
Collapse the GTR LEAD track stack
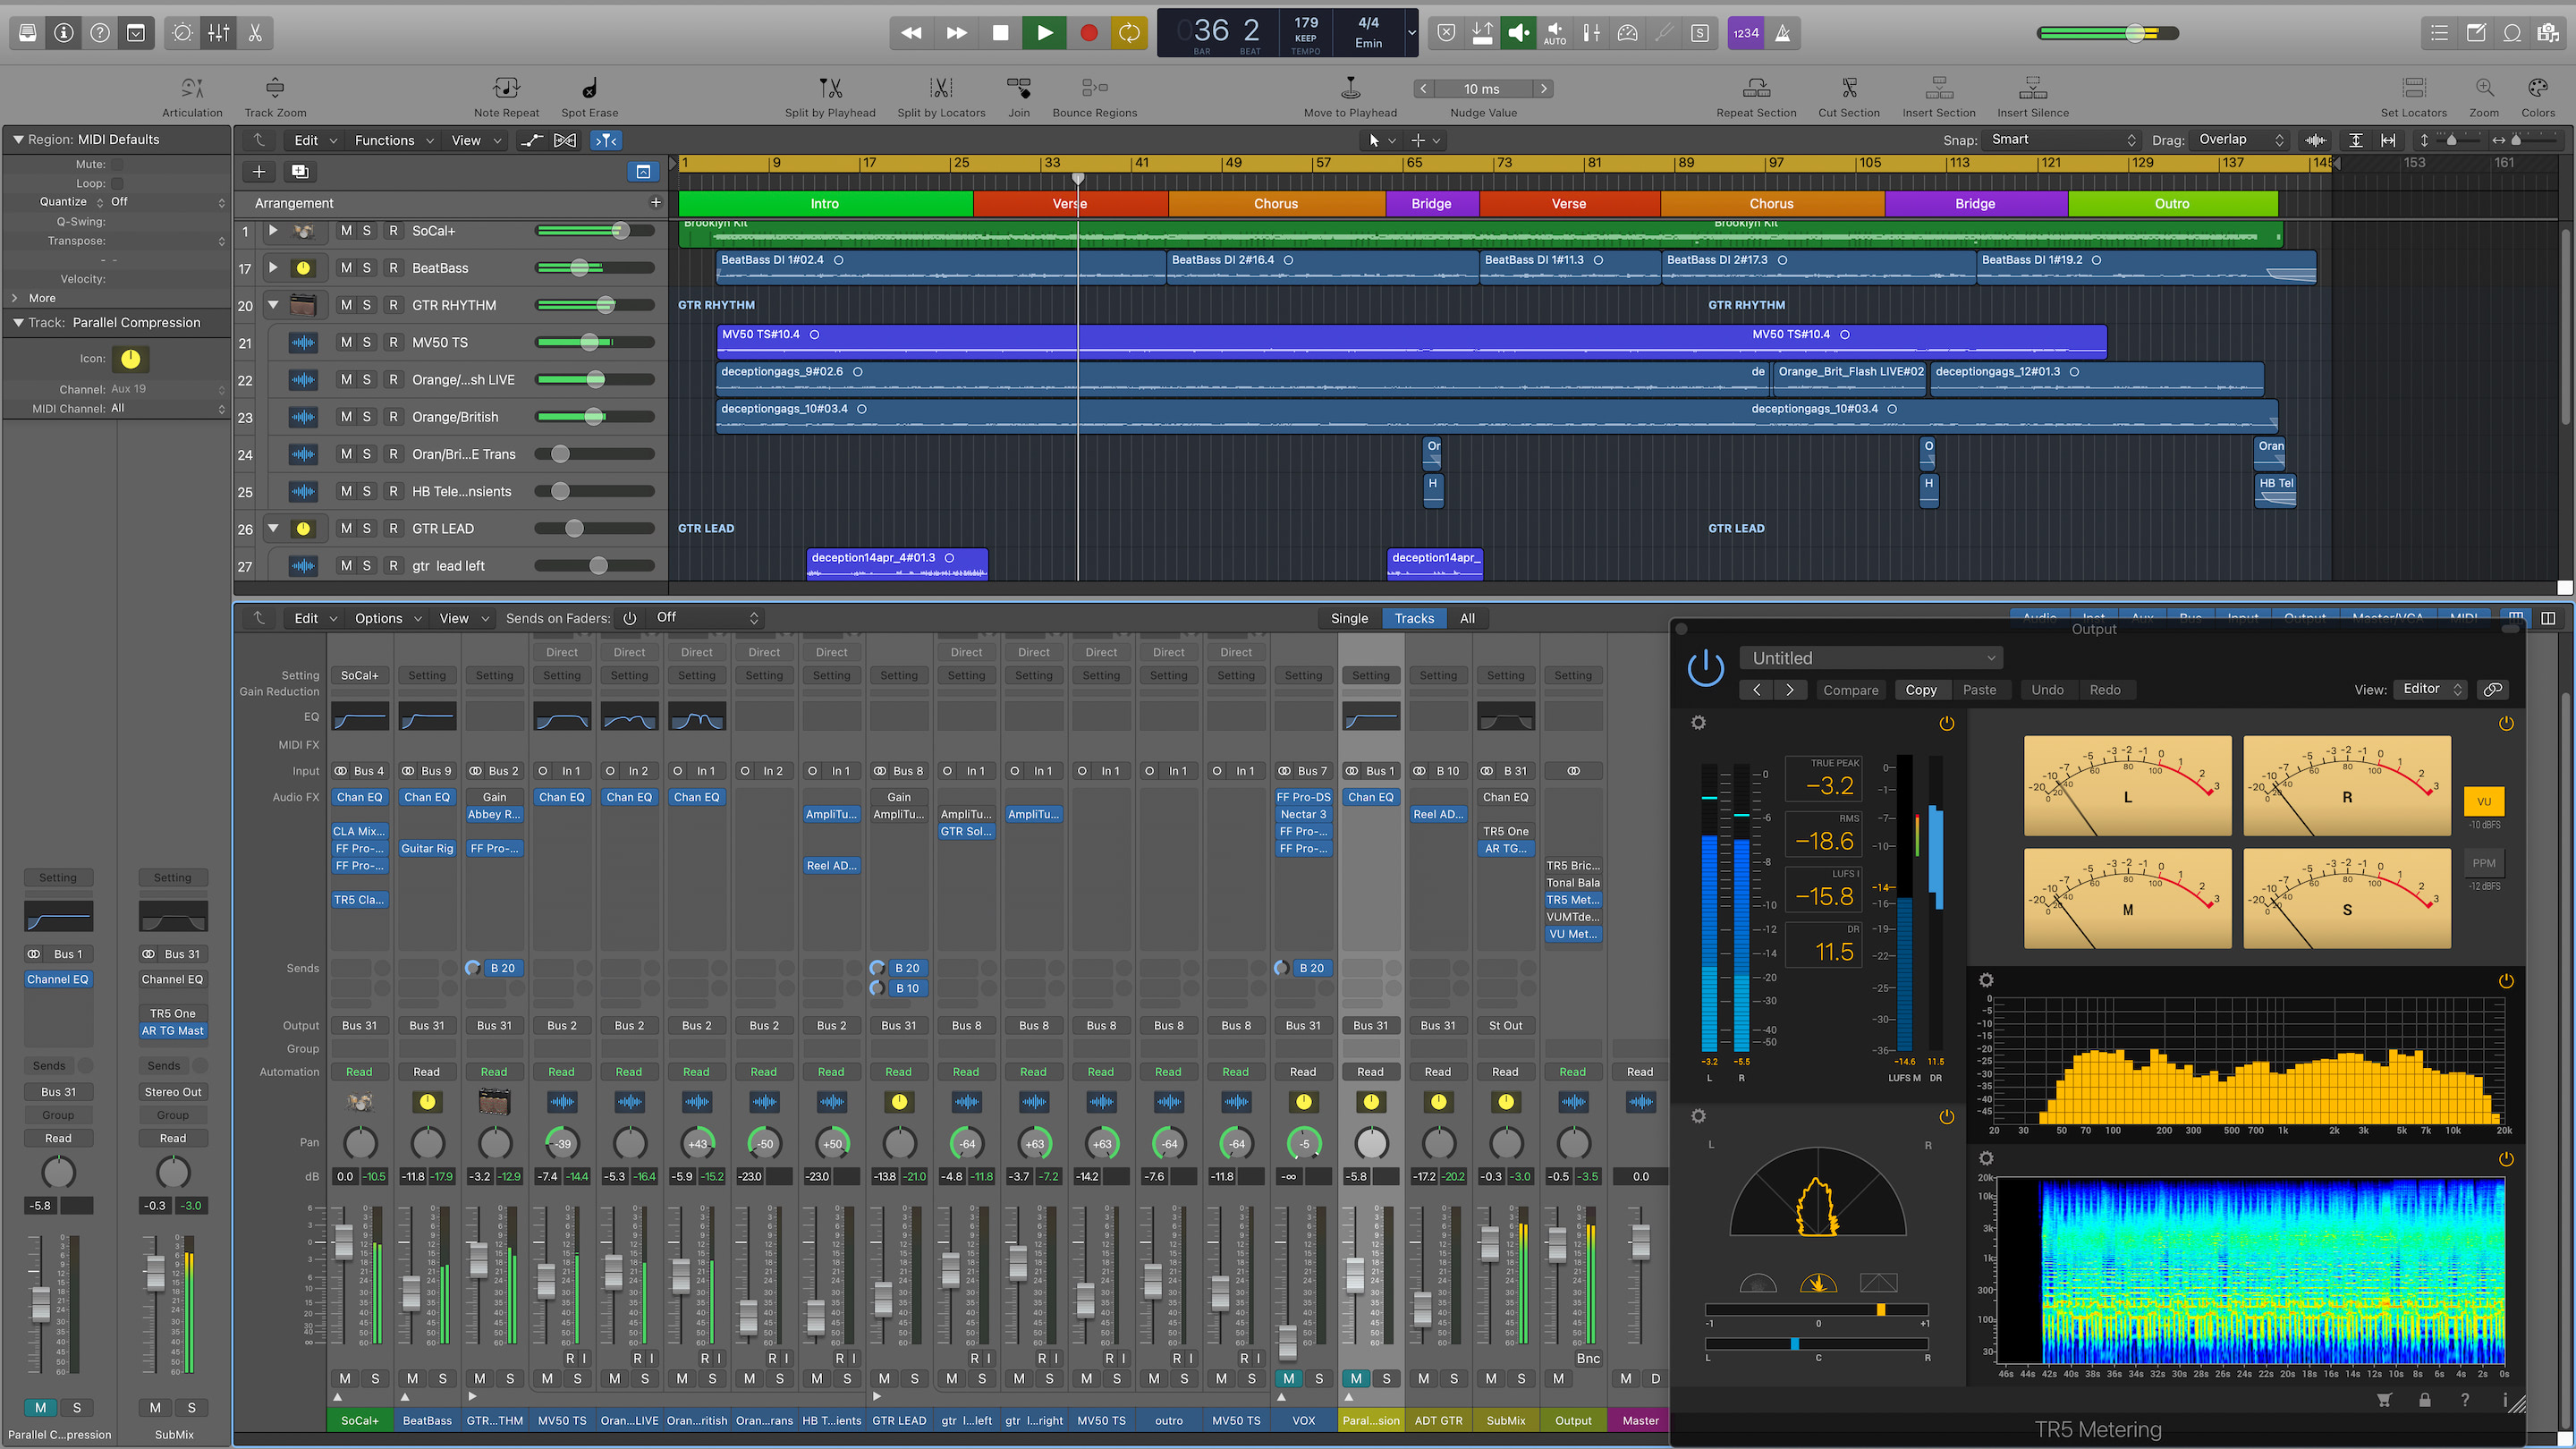coord(273,528)
